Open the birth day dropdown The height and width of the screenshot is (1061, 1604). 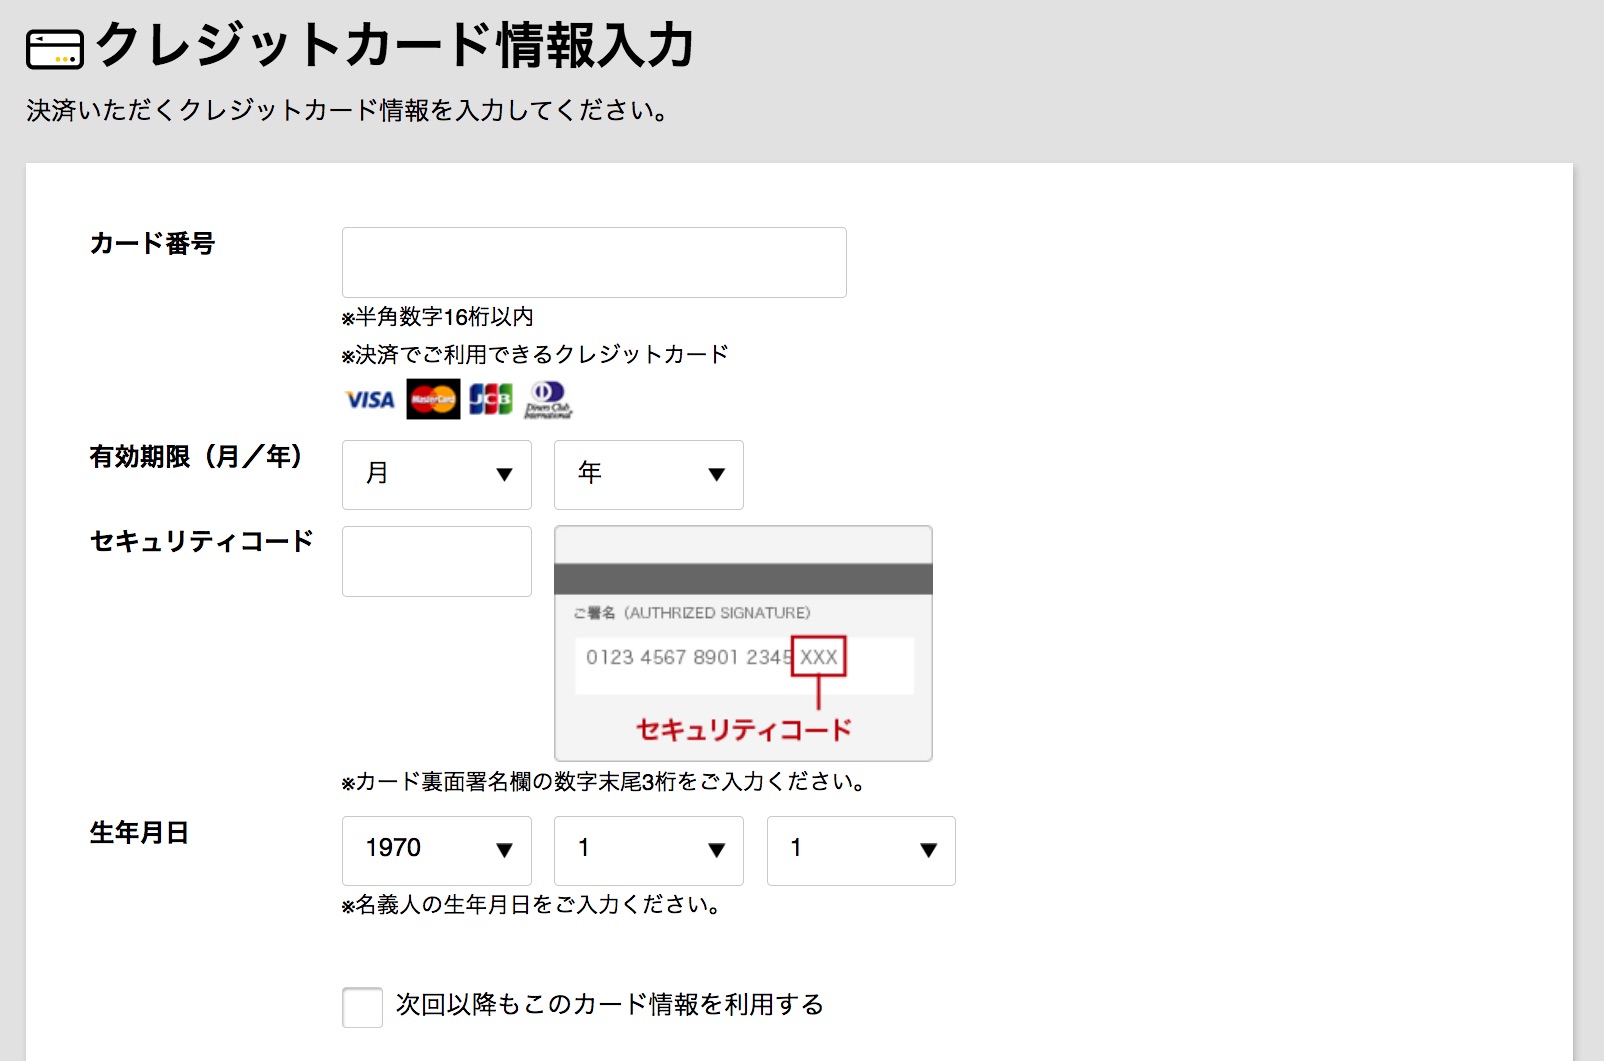click(861, 850)
